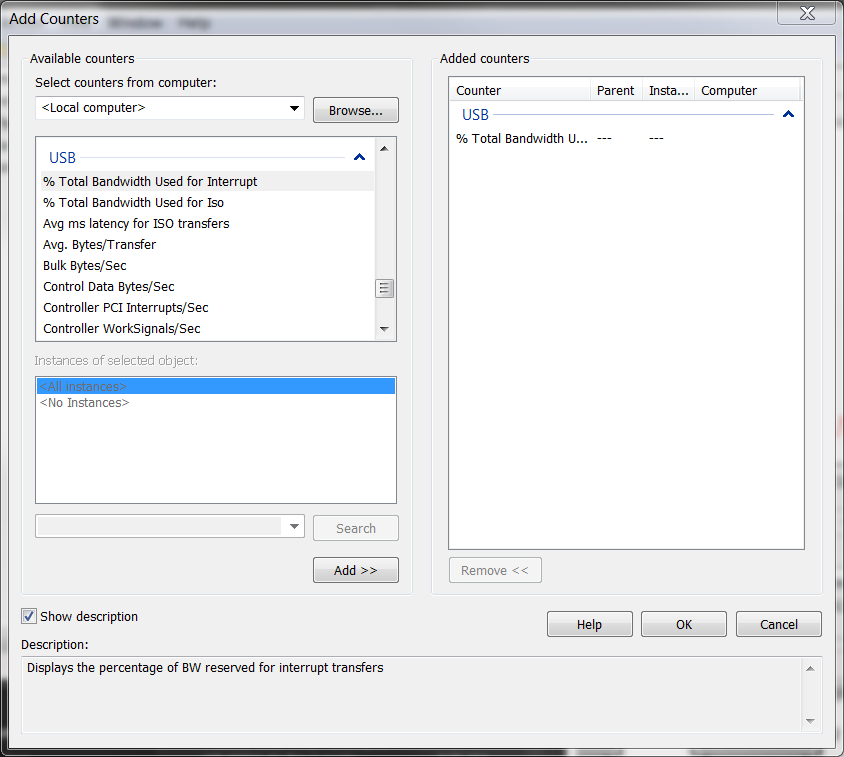Image resolution: width=844 pixels, height=757 pixels.
Task: Collapse the USB group in Added counters
Action: (788, 114)
